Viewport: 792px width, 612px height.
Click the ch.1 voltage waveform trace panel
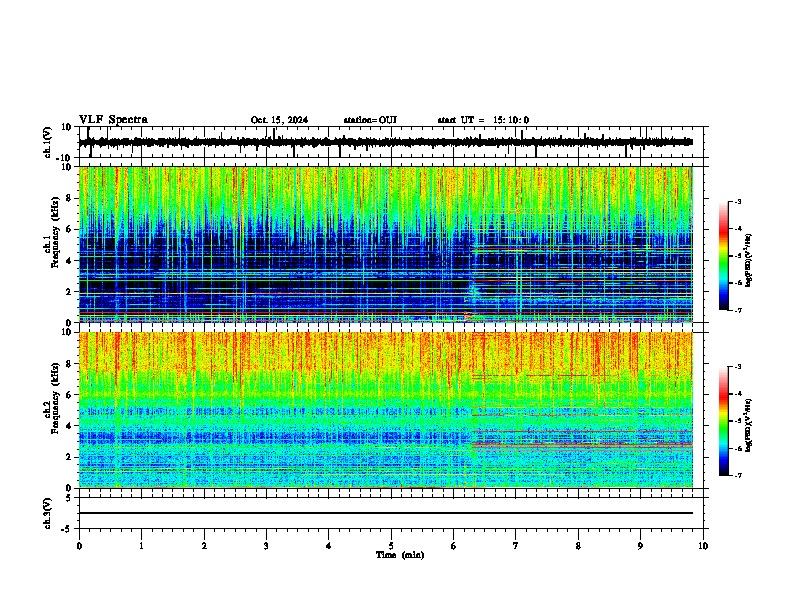coord(393,142)
